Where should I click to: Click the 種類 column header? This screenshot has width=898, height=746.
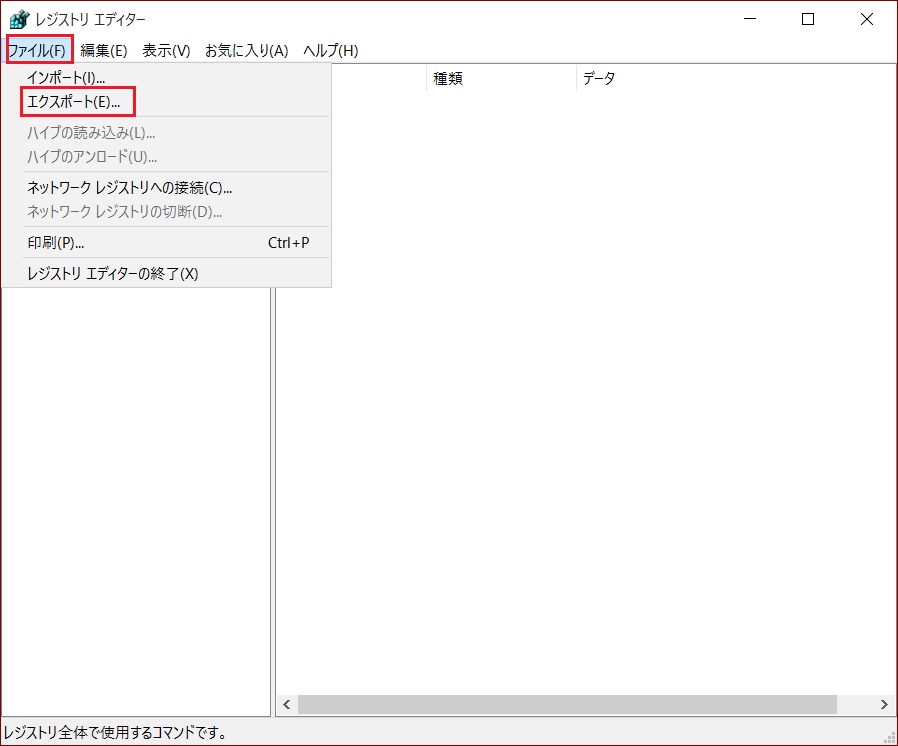[501, 78]
